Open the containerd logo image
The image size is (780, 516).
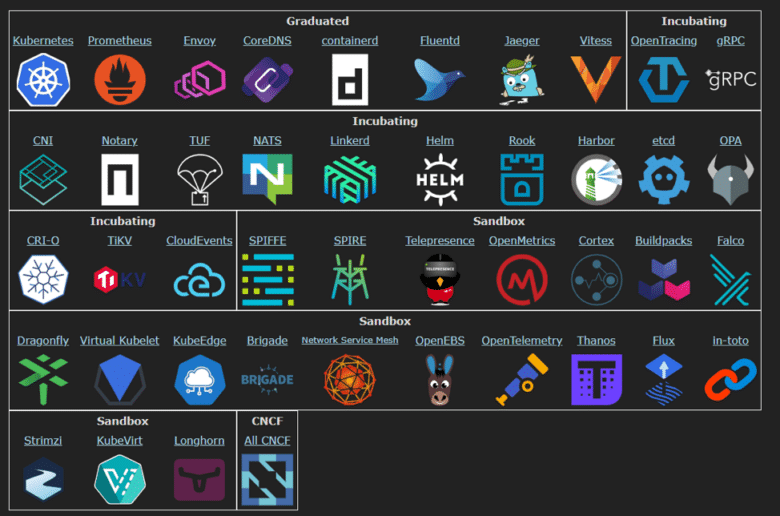(350, 80)
